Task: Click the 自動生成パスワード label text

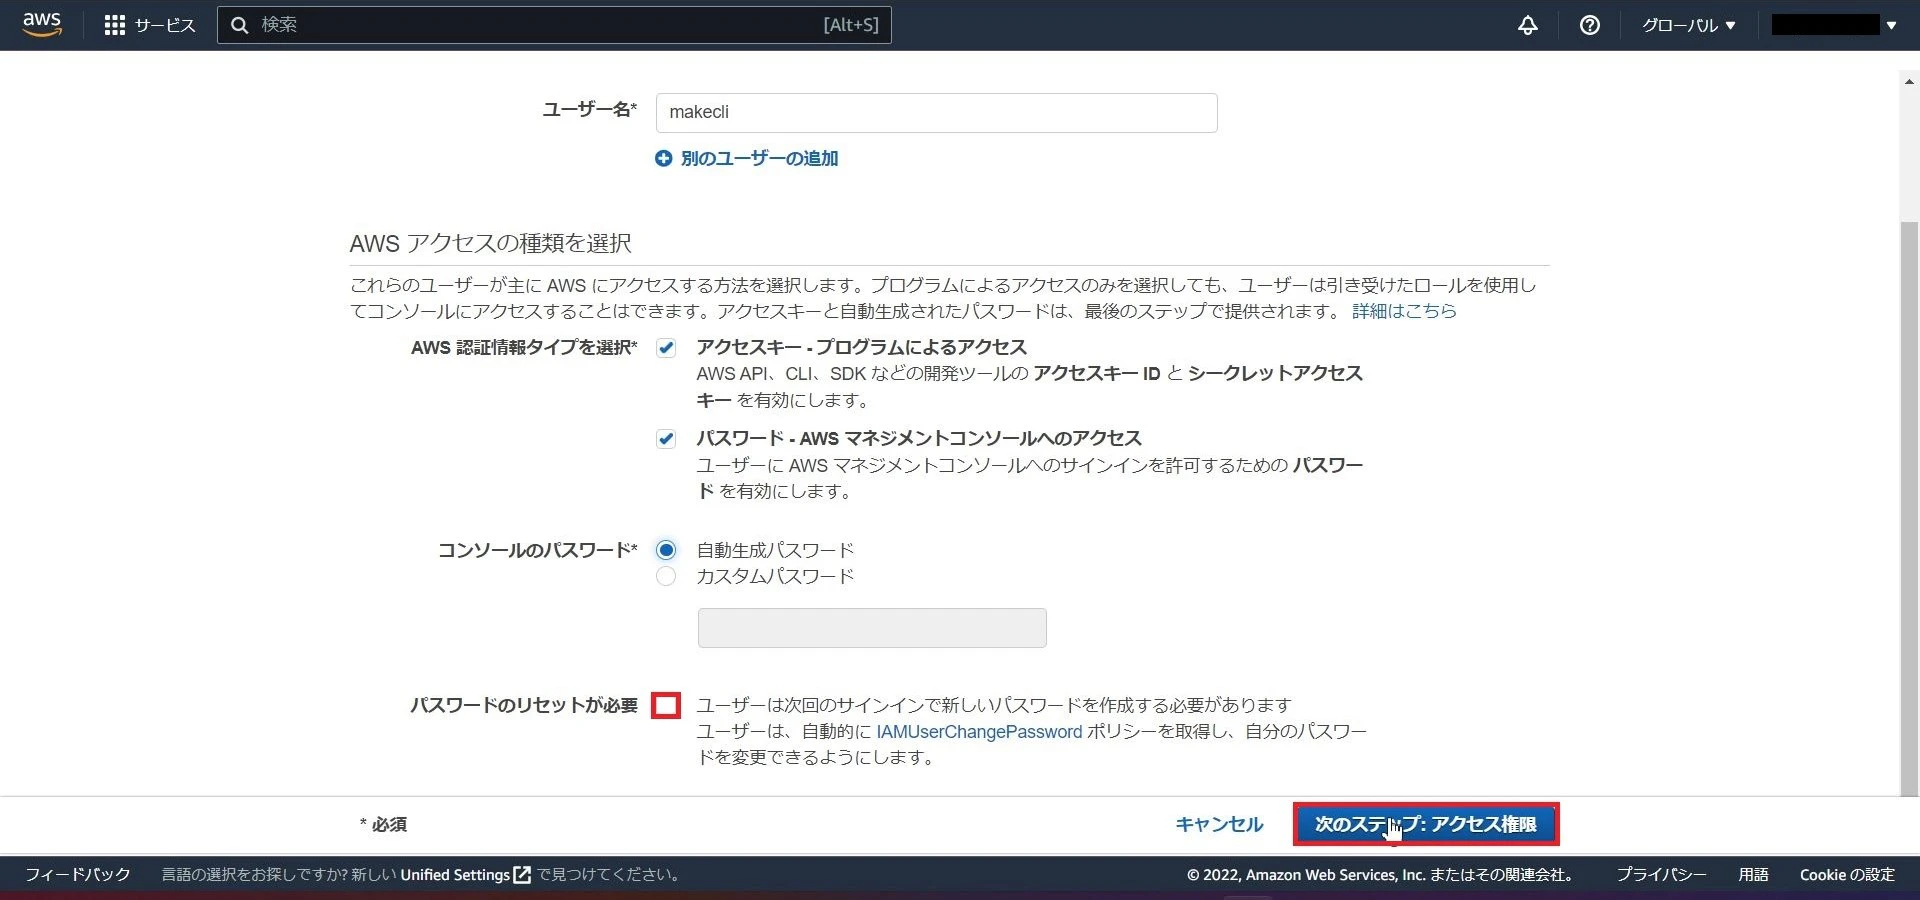Action: [x=775, y=550]
